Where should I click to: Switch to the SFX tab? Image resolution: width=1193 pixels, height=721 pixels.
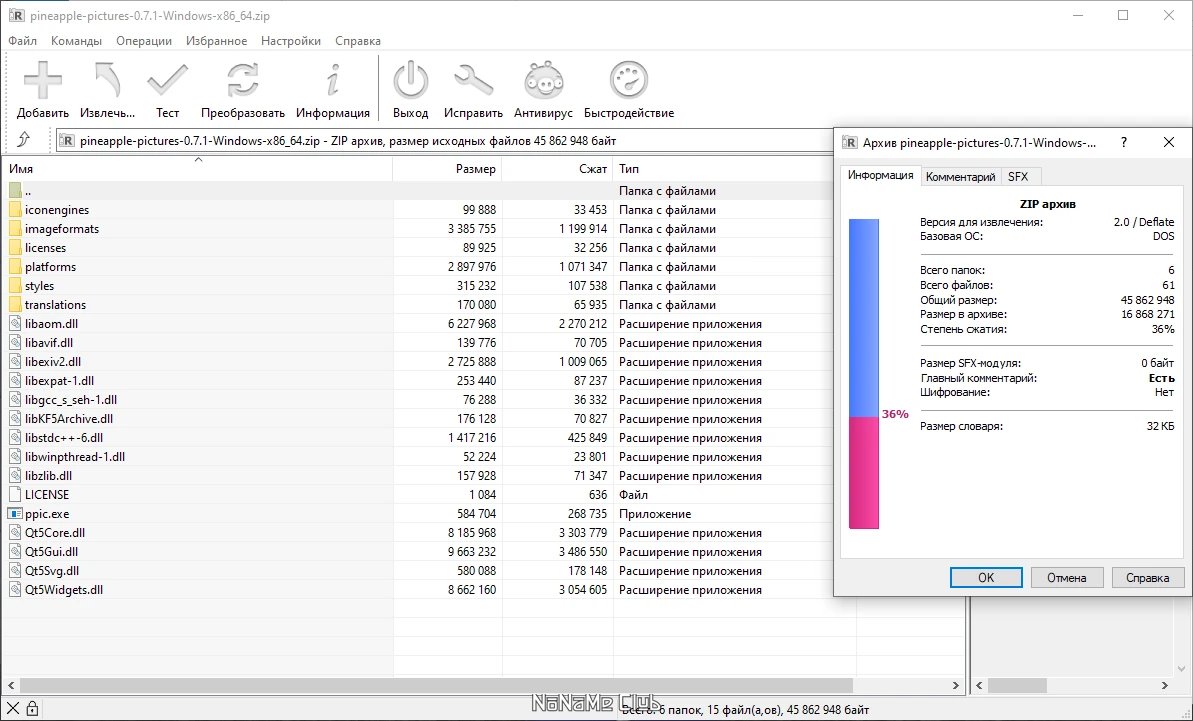click(x=1017, y=177)
